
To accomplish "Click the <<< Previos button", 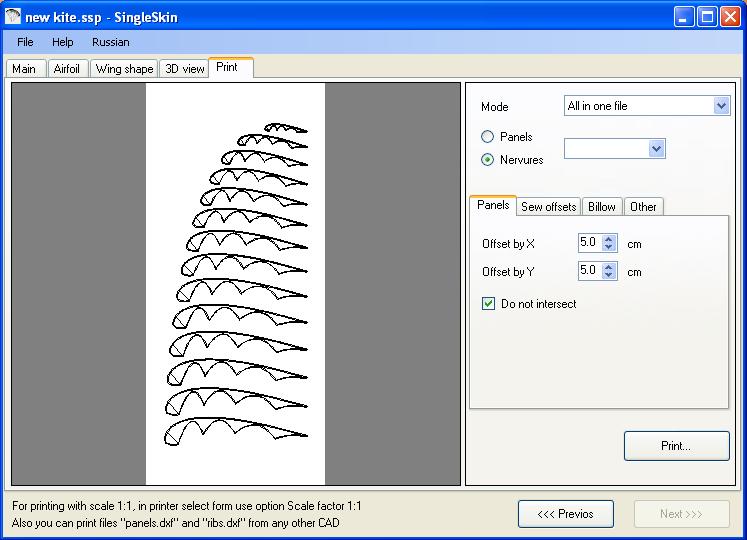I will 565,514.
